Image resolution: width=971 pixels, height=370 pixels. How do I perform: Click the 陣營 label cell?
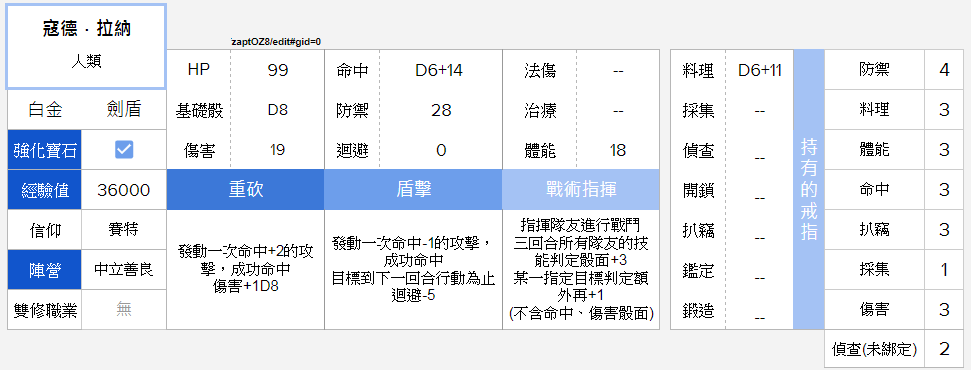click(45, 270)
